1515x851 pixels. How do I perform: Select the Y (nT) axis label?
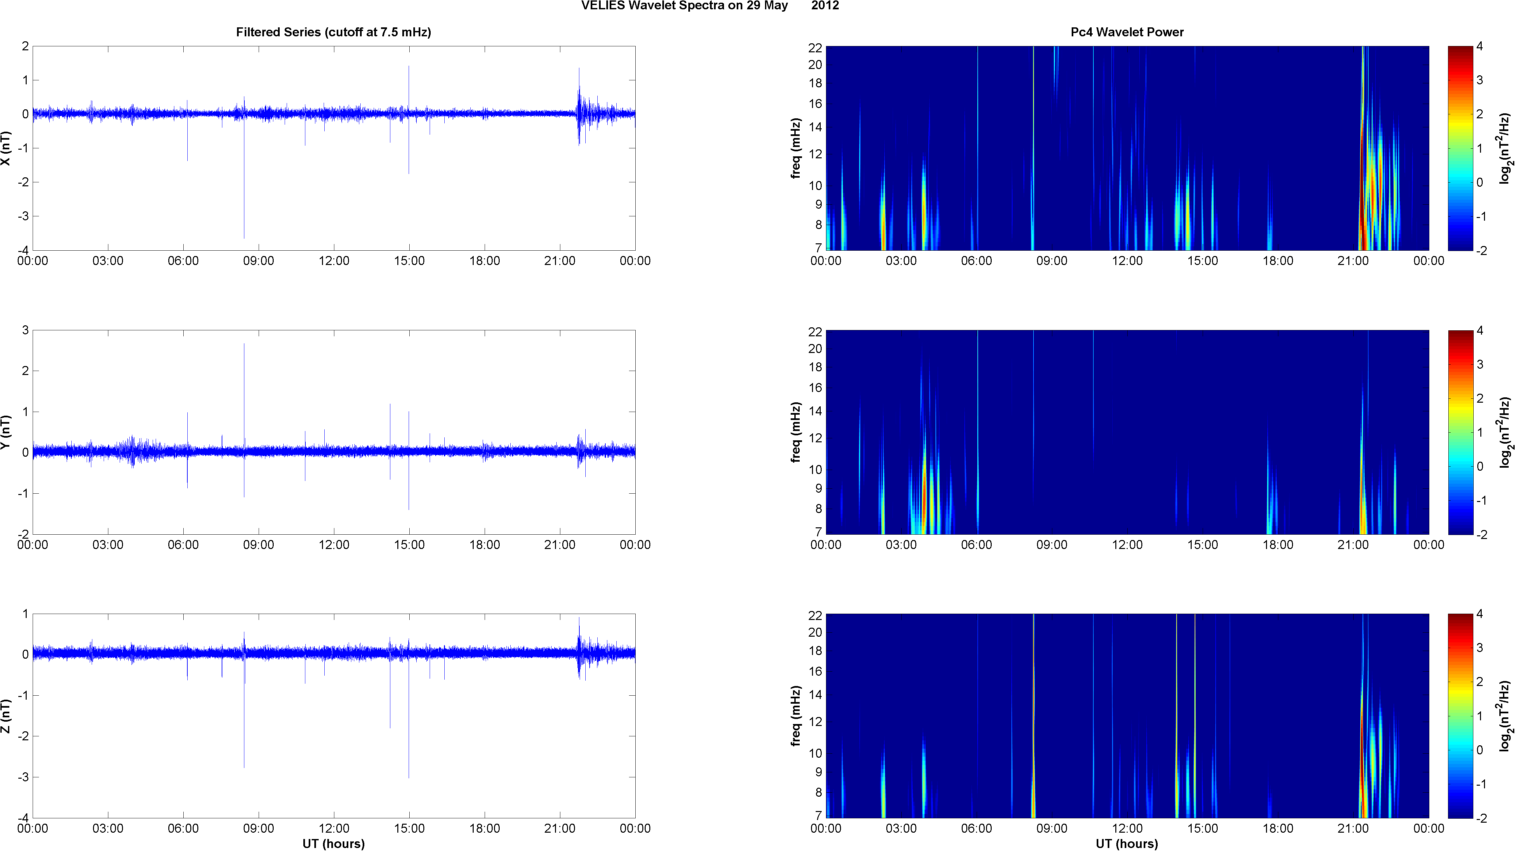pos(7,432)
